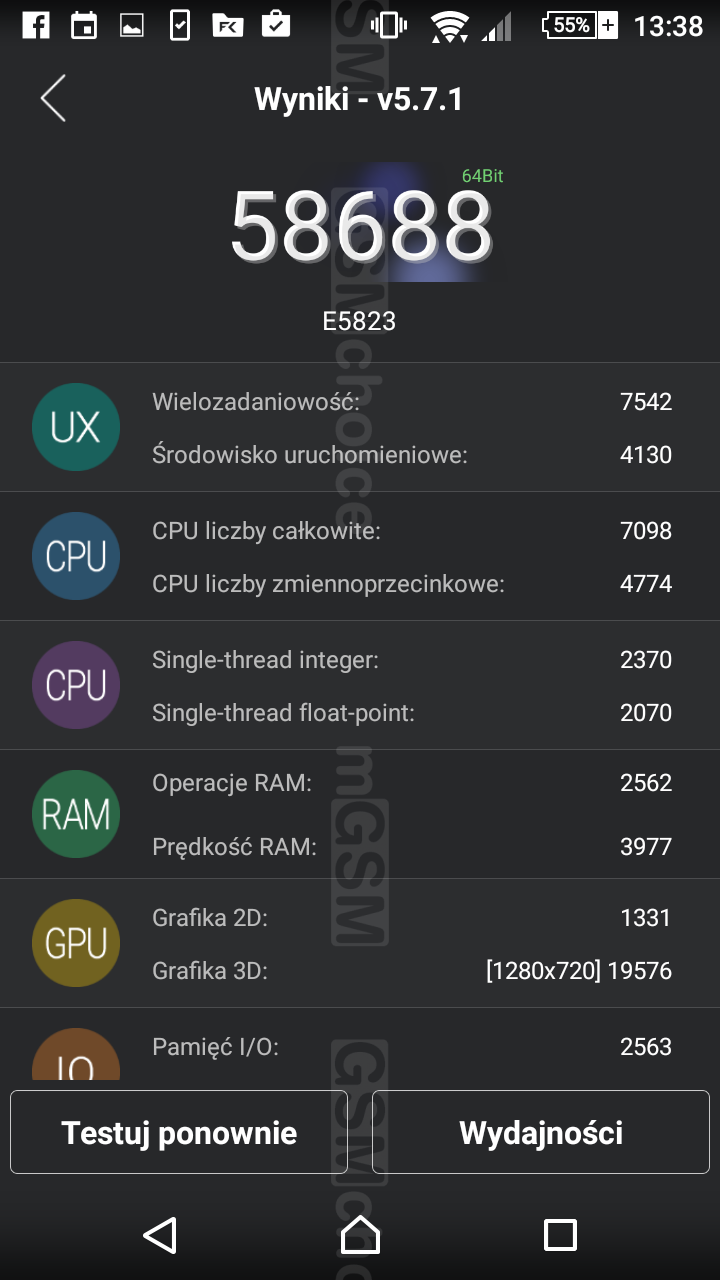This screenshot has width=720, height=1280.
Task: Tap the green RAM category icon
Action: click(x=76, y=814)
